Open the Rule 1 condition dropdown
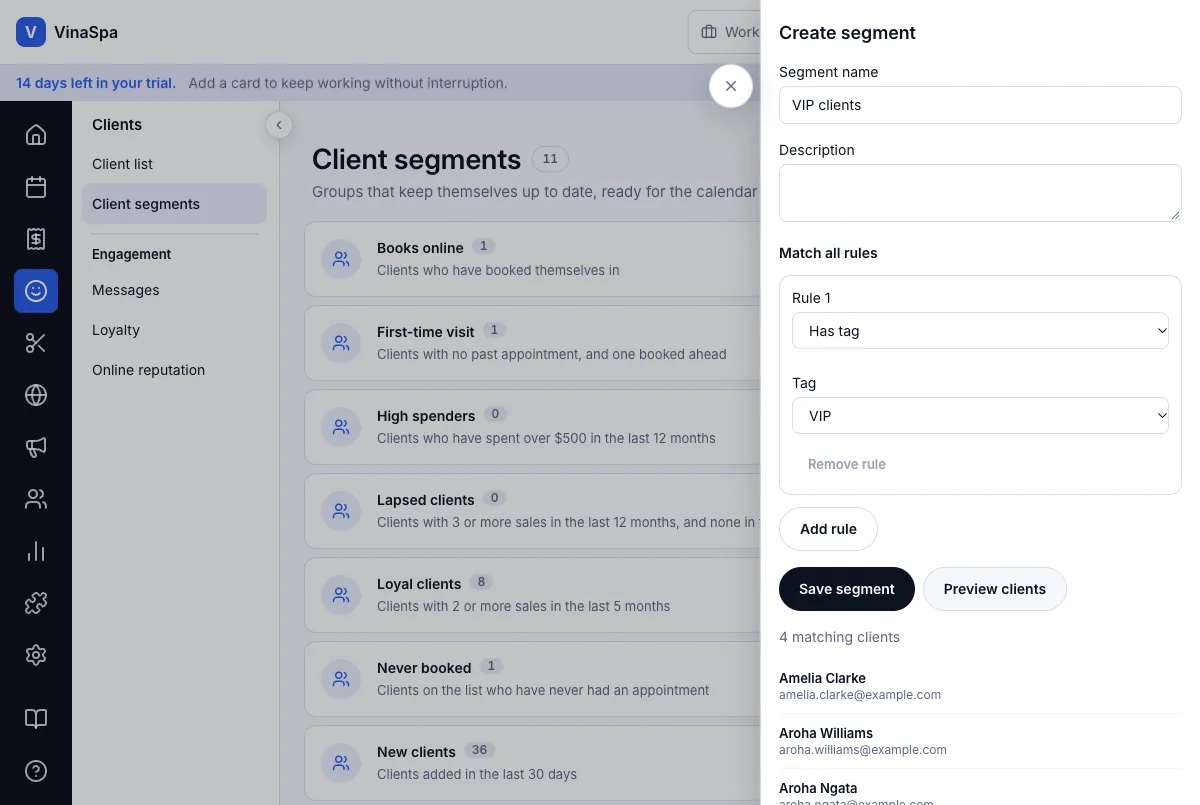Viewport: 1200px width, 805px height. pos(980,331)
